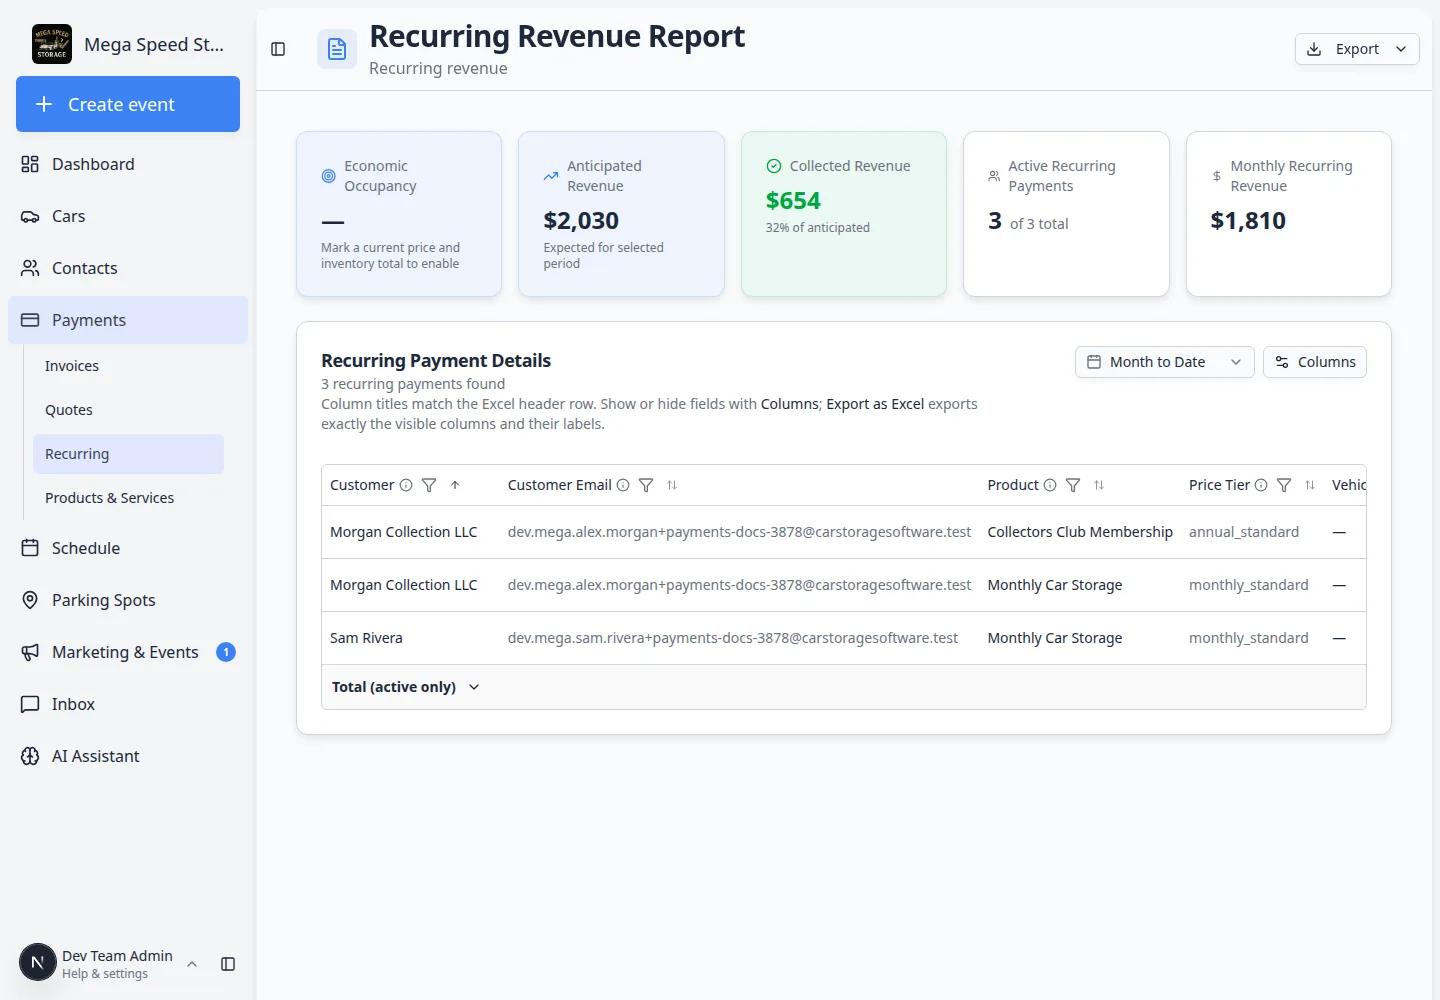The image size is (1440, 1000).
Task: Click the Mega Speed Storage logo
Action: [x=52, y=44]
